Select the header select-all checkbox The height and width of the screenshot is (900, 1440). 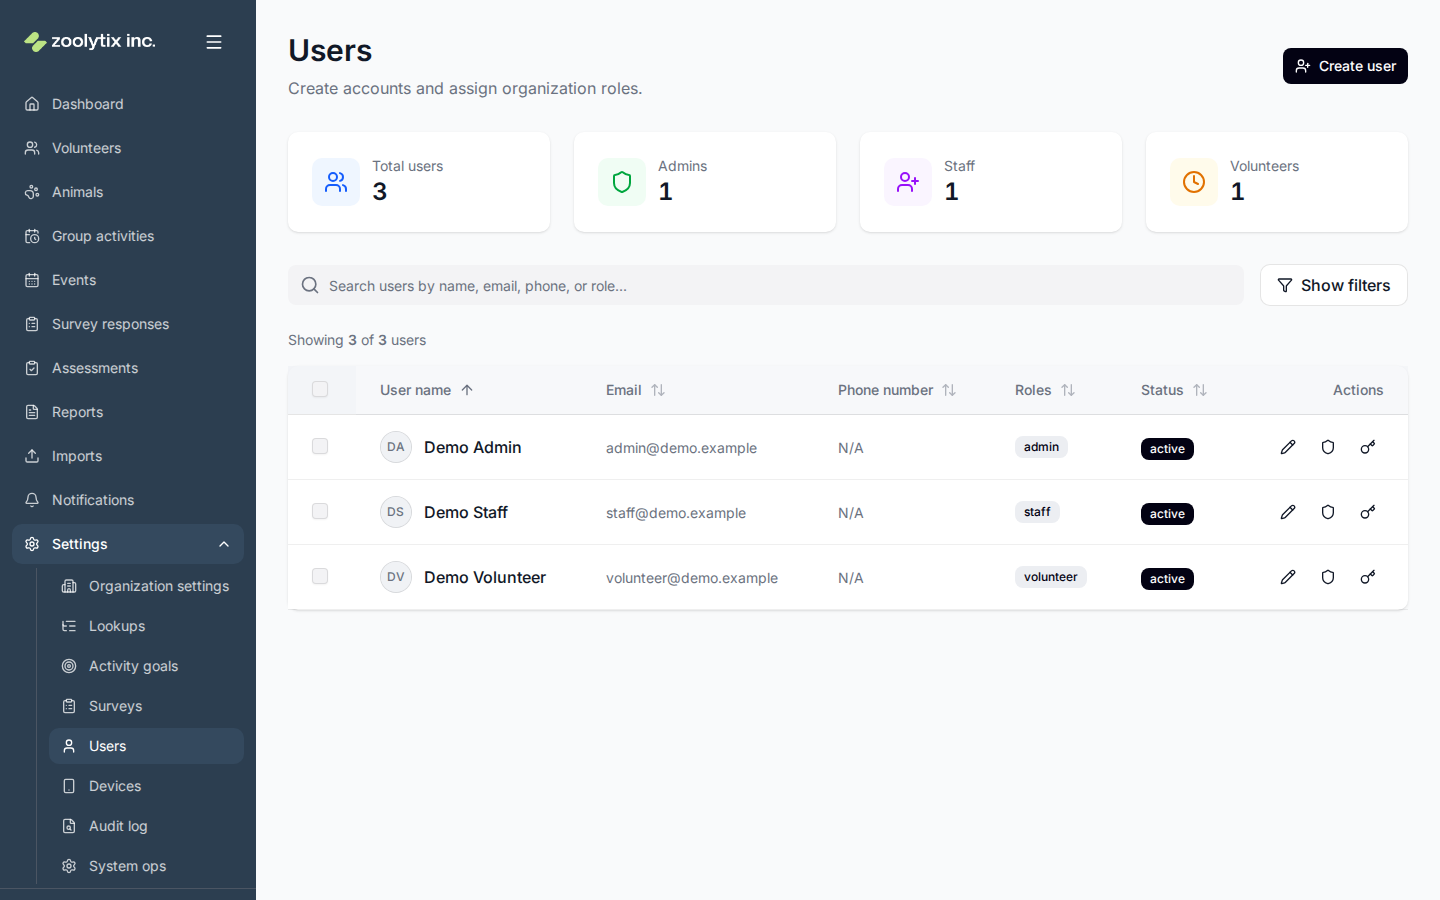(x=320, y=389)
